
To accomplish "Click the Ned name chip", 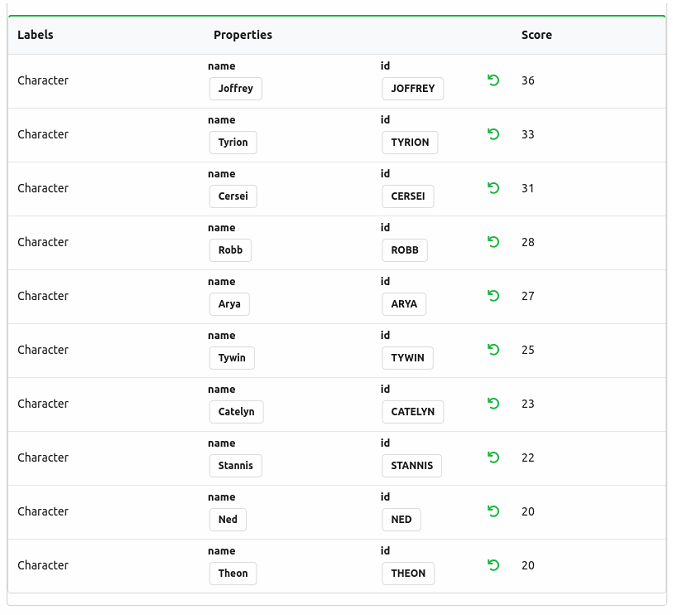I will 228,519.
